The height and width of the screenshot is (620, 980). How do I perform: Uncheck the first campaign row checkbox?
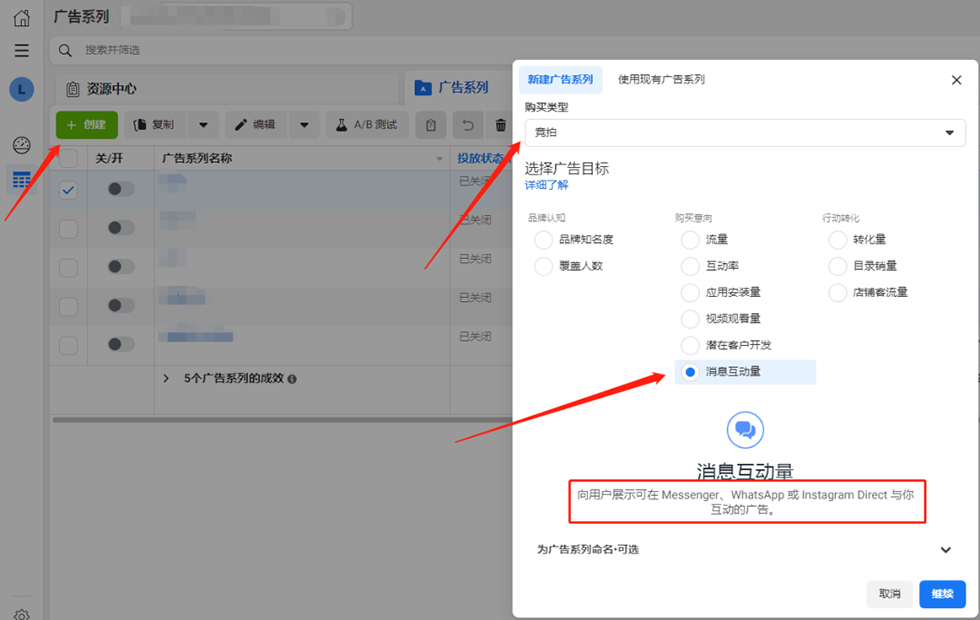68,190
